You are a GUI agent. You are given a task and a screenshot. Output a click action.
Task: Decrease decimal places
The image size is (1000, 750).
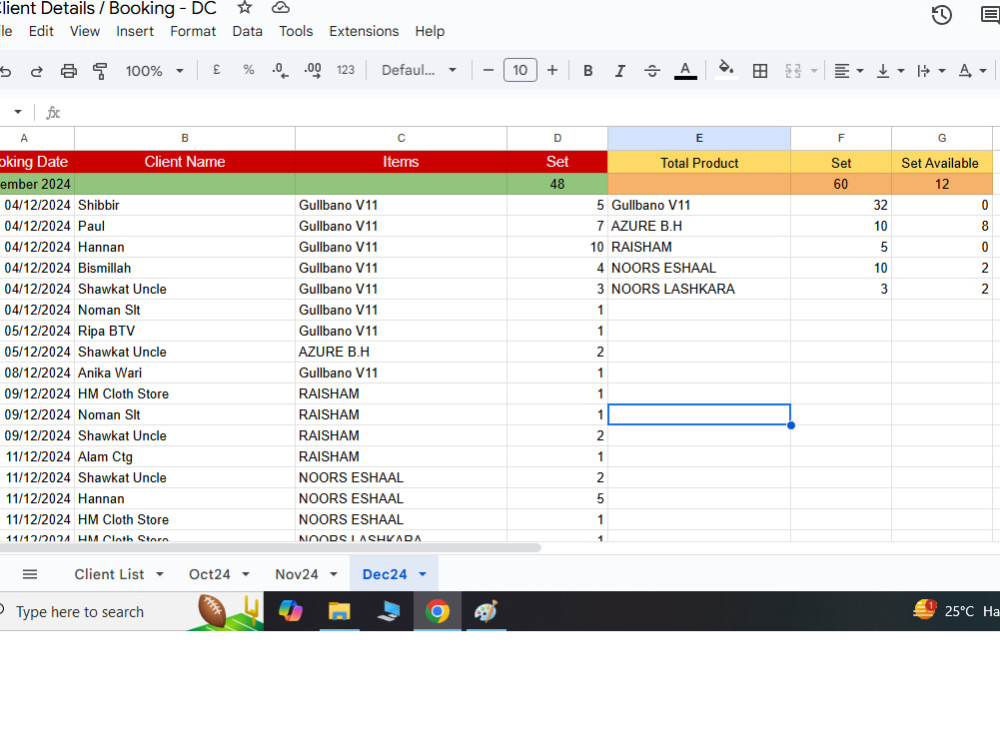(x=280, y=70)
